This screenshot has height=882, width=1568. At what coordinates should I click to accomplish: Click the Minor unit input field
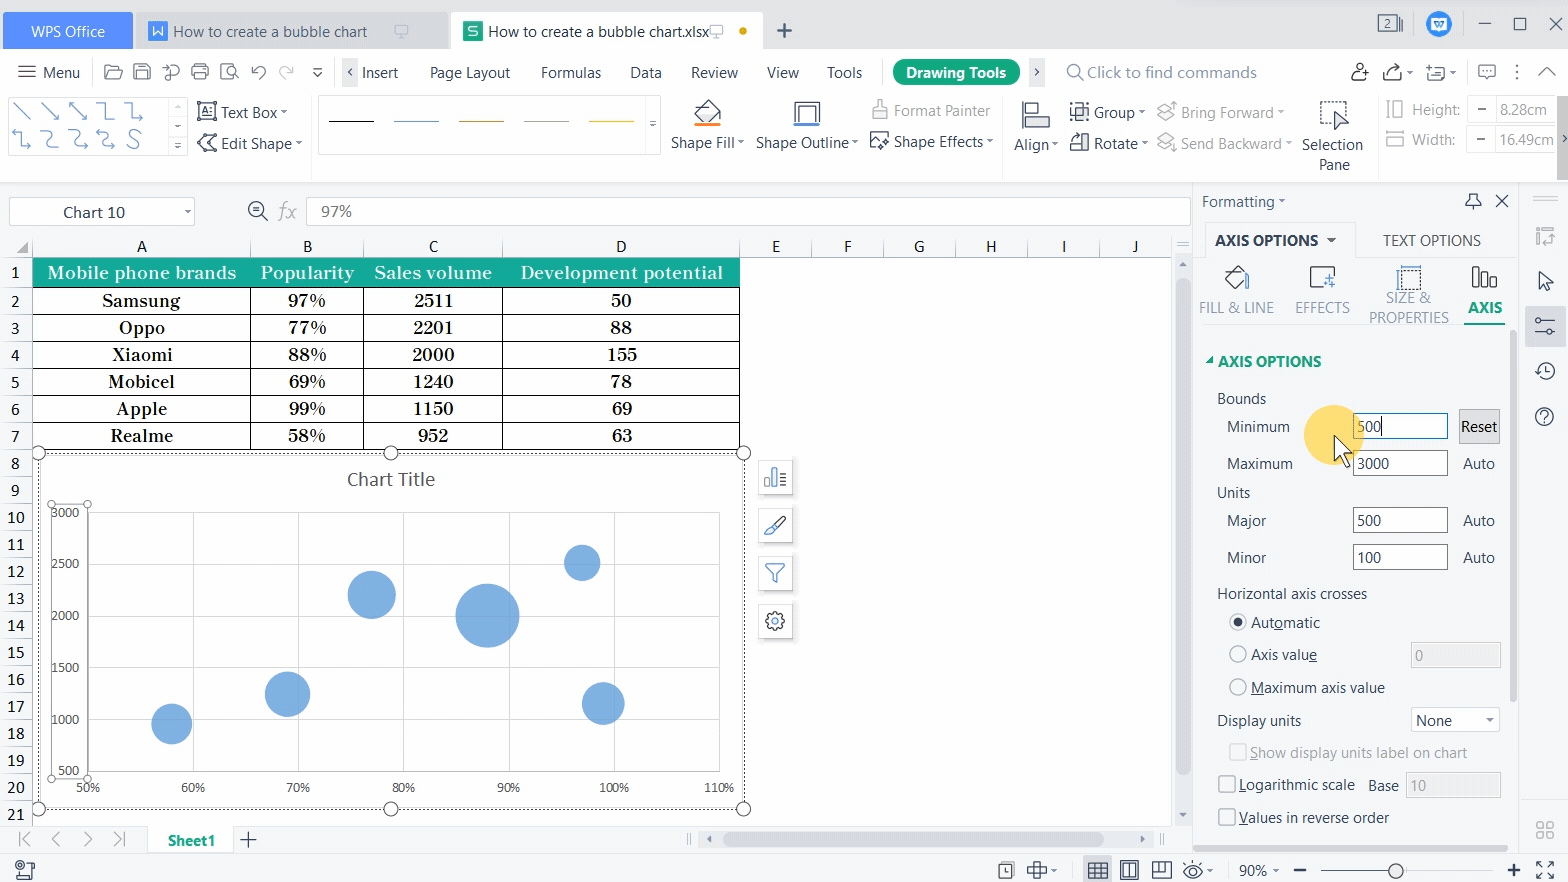point(1400,557)
